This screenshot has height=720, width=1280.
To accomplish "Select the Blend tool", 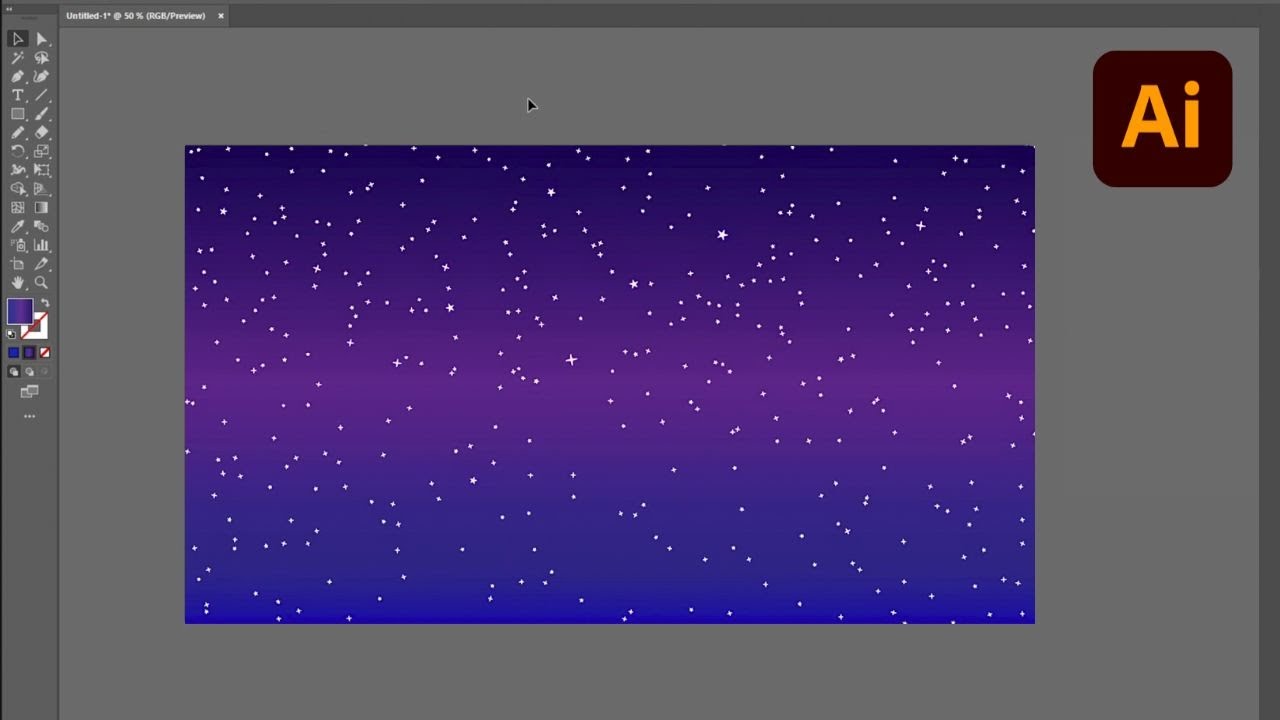I will 41,226.
